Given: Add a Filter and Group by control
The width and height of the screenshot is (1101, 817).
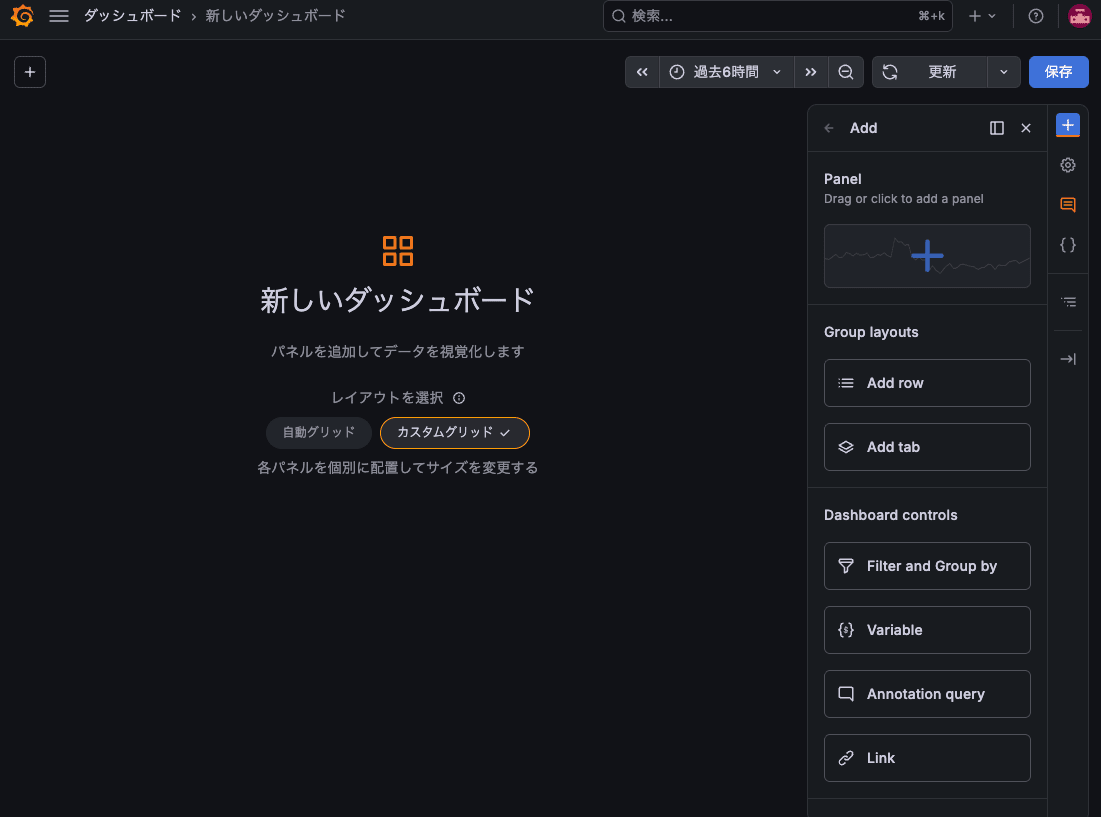Looking at the screenshot, I should [x=927, y=566].
